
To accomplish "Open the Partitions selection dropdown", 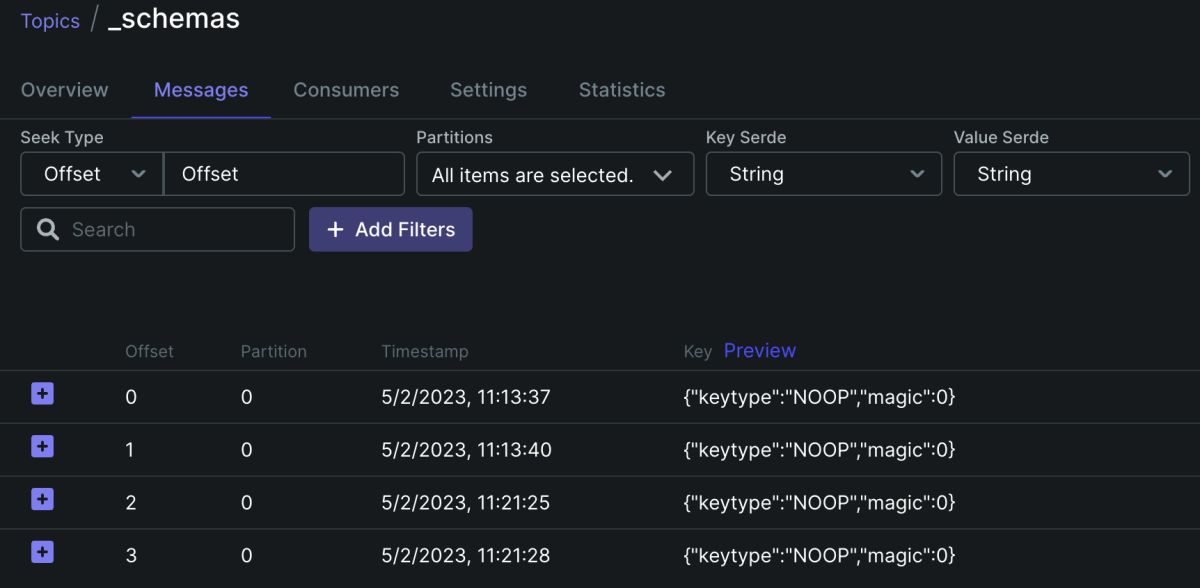I will coord(554,174).
